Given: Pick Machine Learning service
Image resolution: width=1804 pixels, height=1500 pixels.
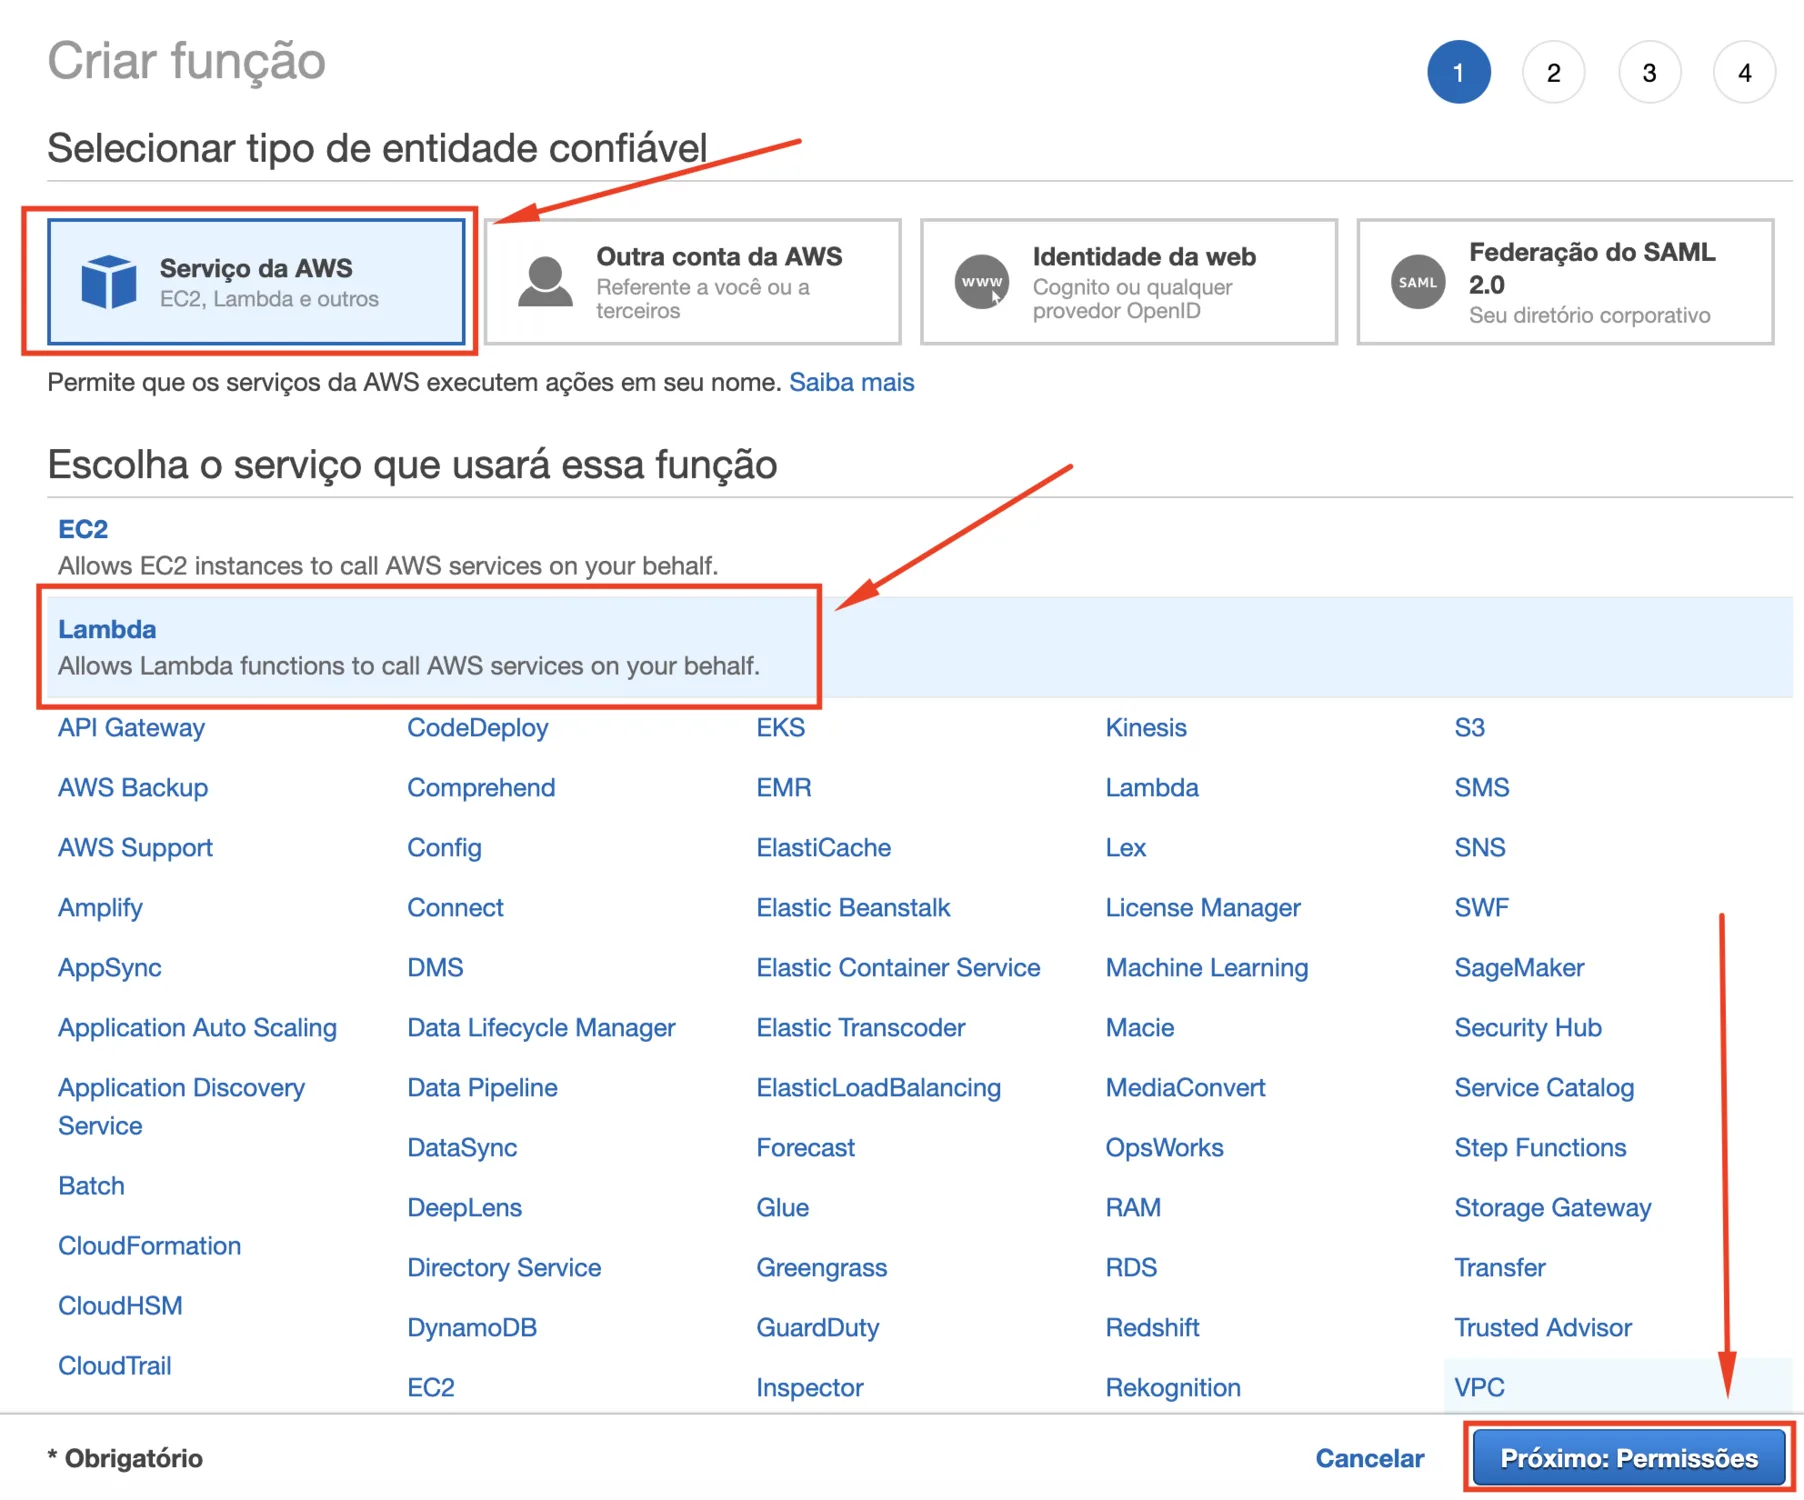Looking at the screenshot, I should tap(1207, 967).
